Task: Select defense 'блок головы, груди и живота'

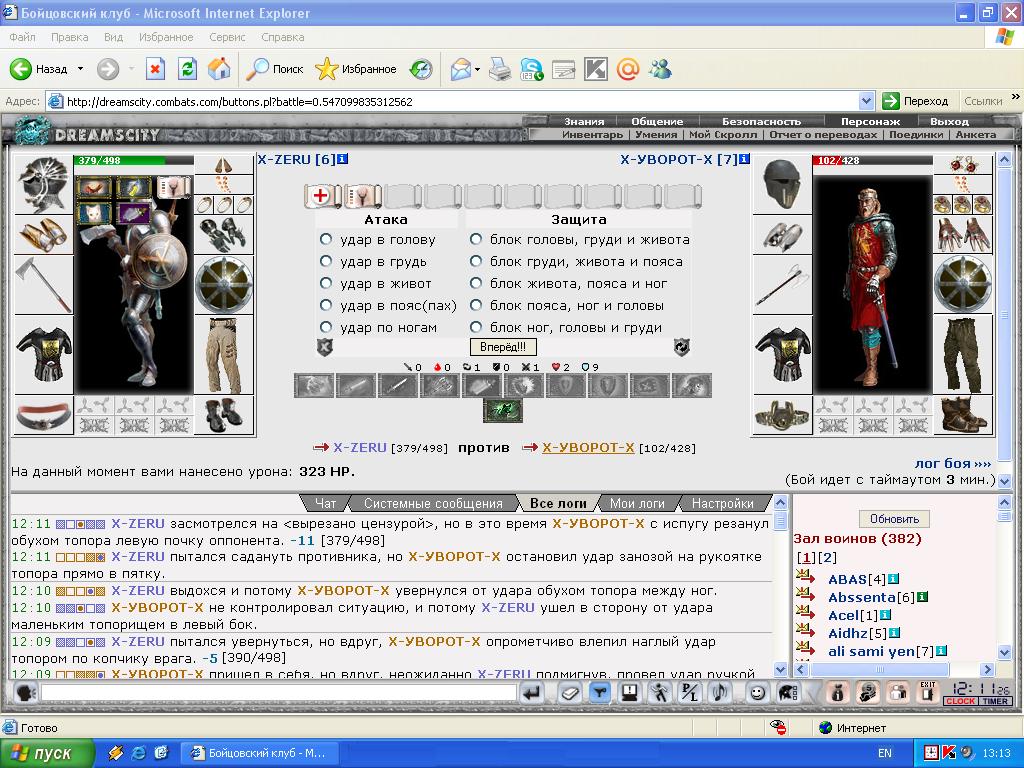Action: coord(476,240)
